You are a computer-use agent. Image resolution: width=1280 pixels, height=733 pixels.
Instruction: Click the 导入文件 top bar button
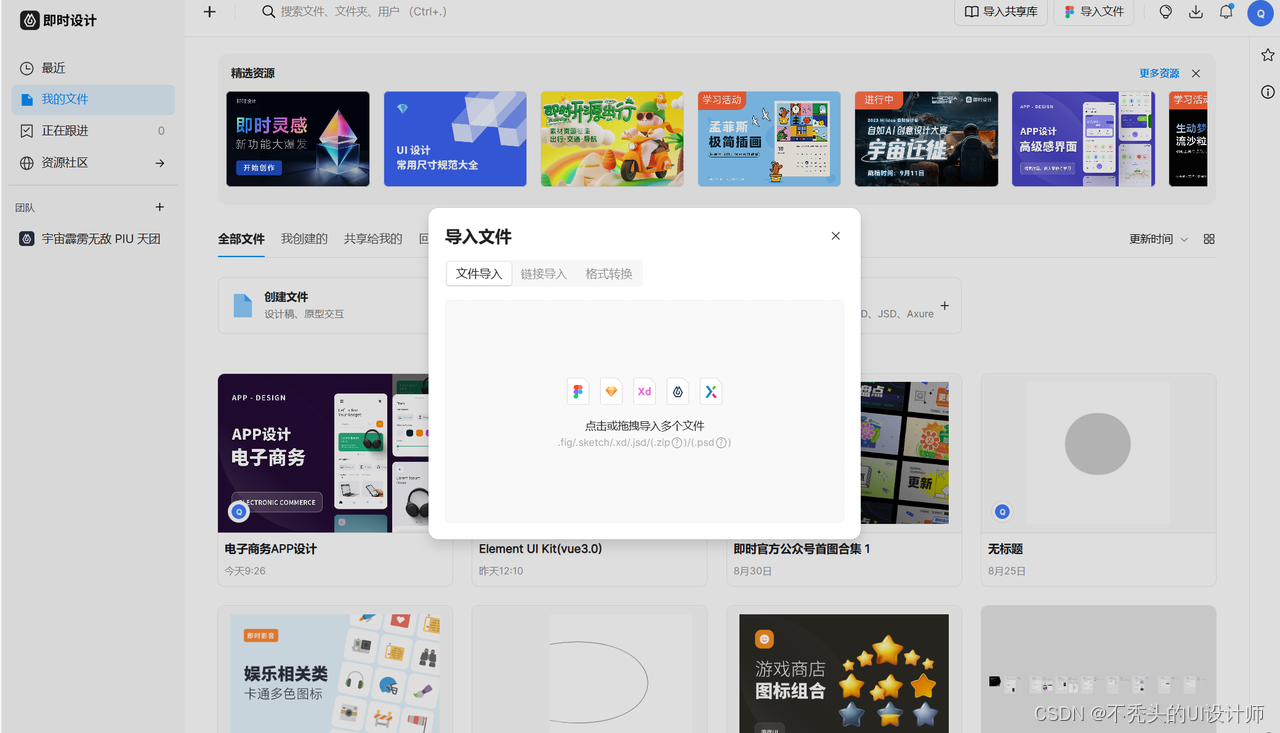[x=1093, y=12]
